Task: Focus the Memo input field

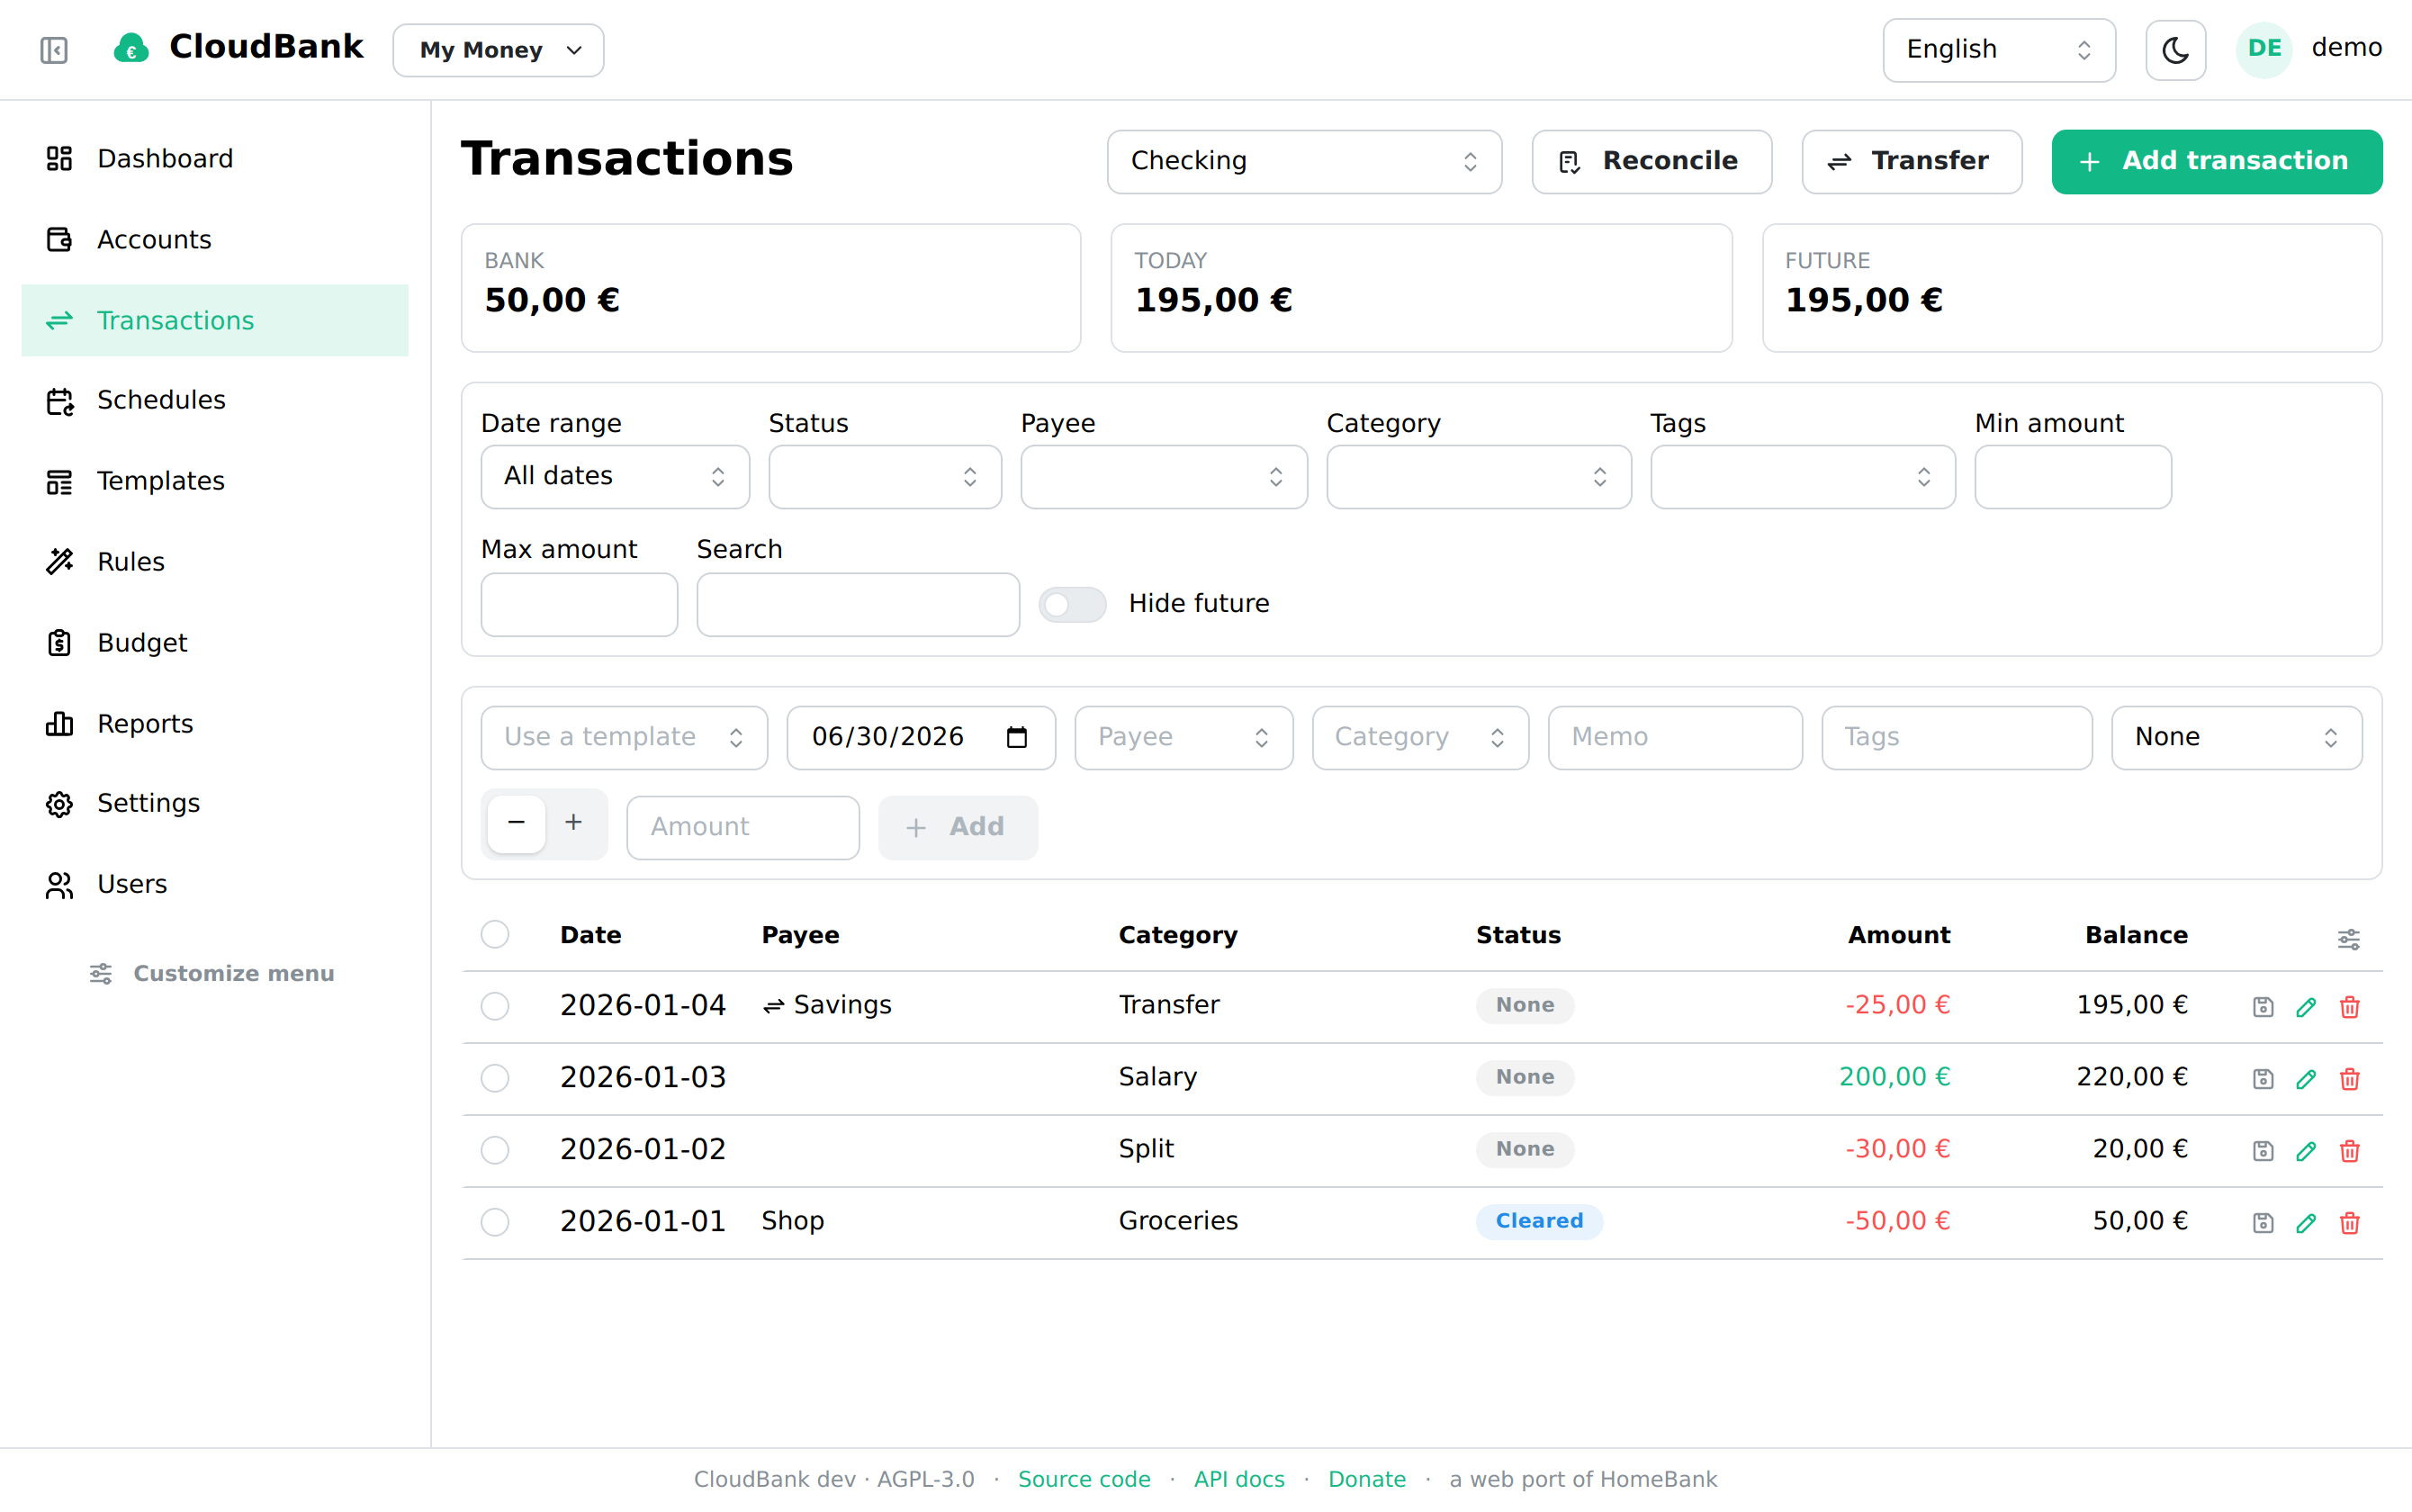Action: [x=1675, y=738]
